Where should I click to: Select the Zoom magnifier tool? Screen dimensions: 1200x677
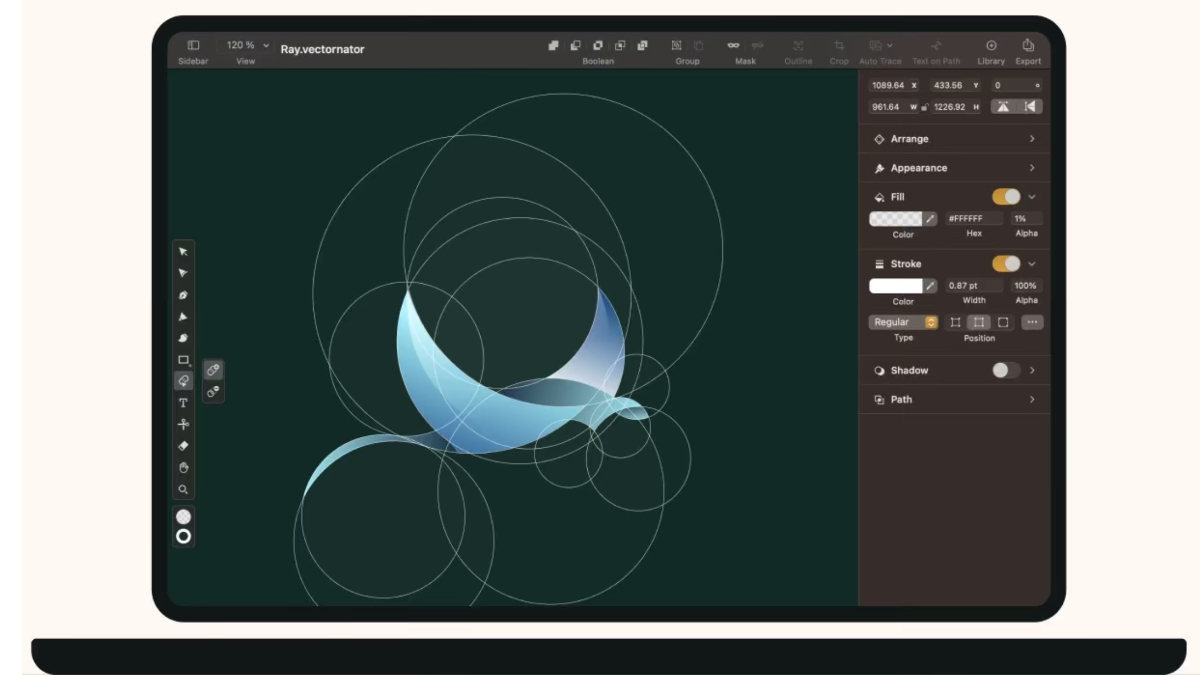(x=183, y=490)
